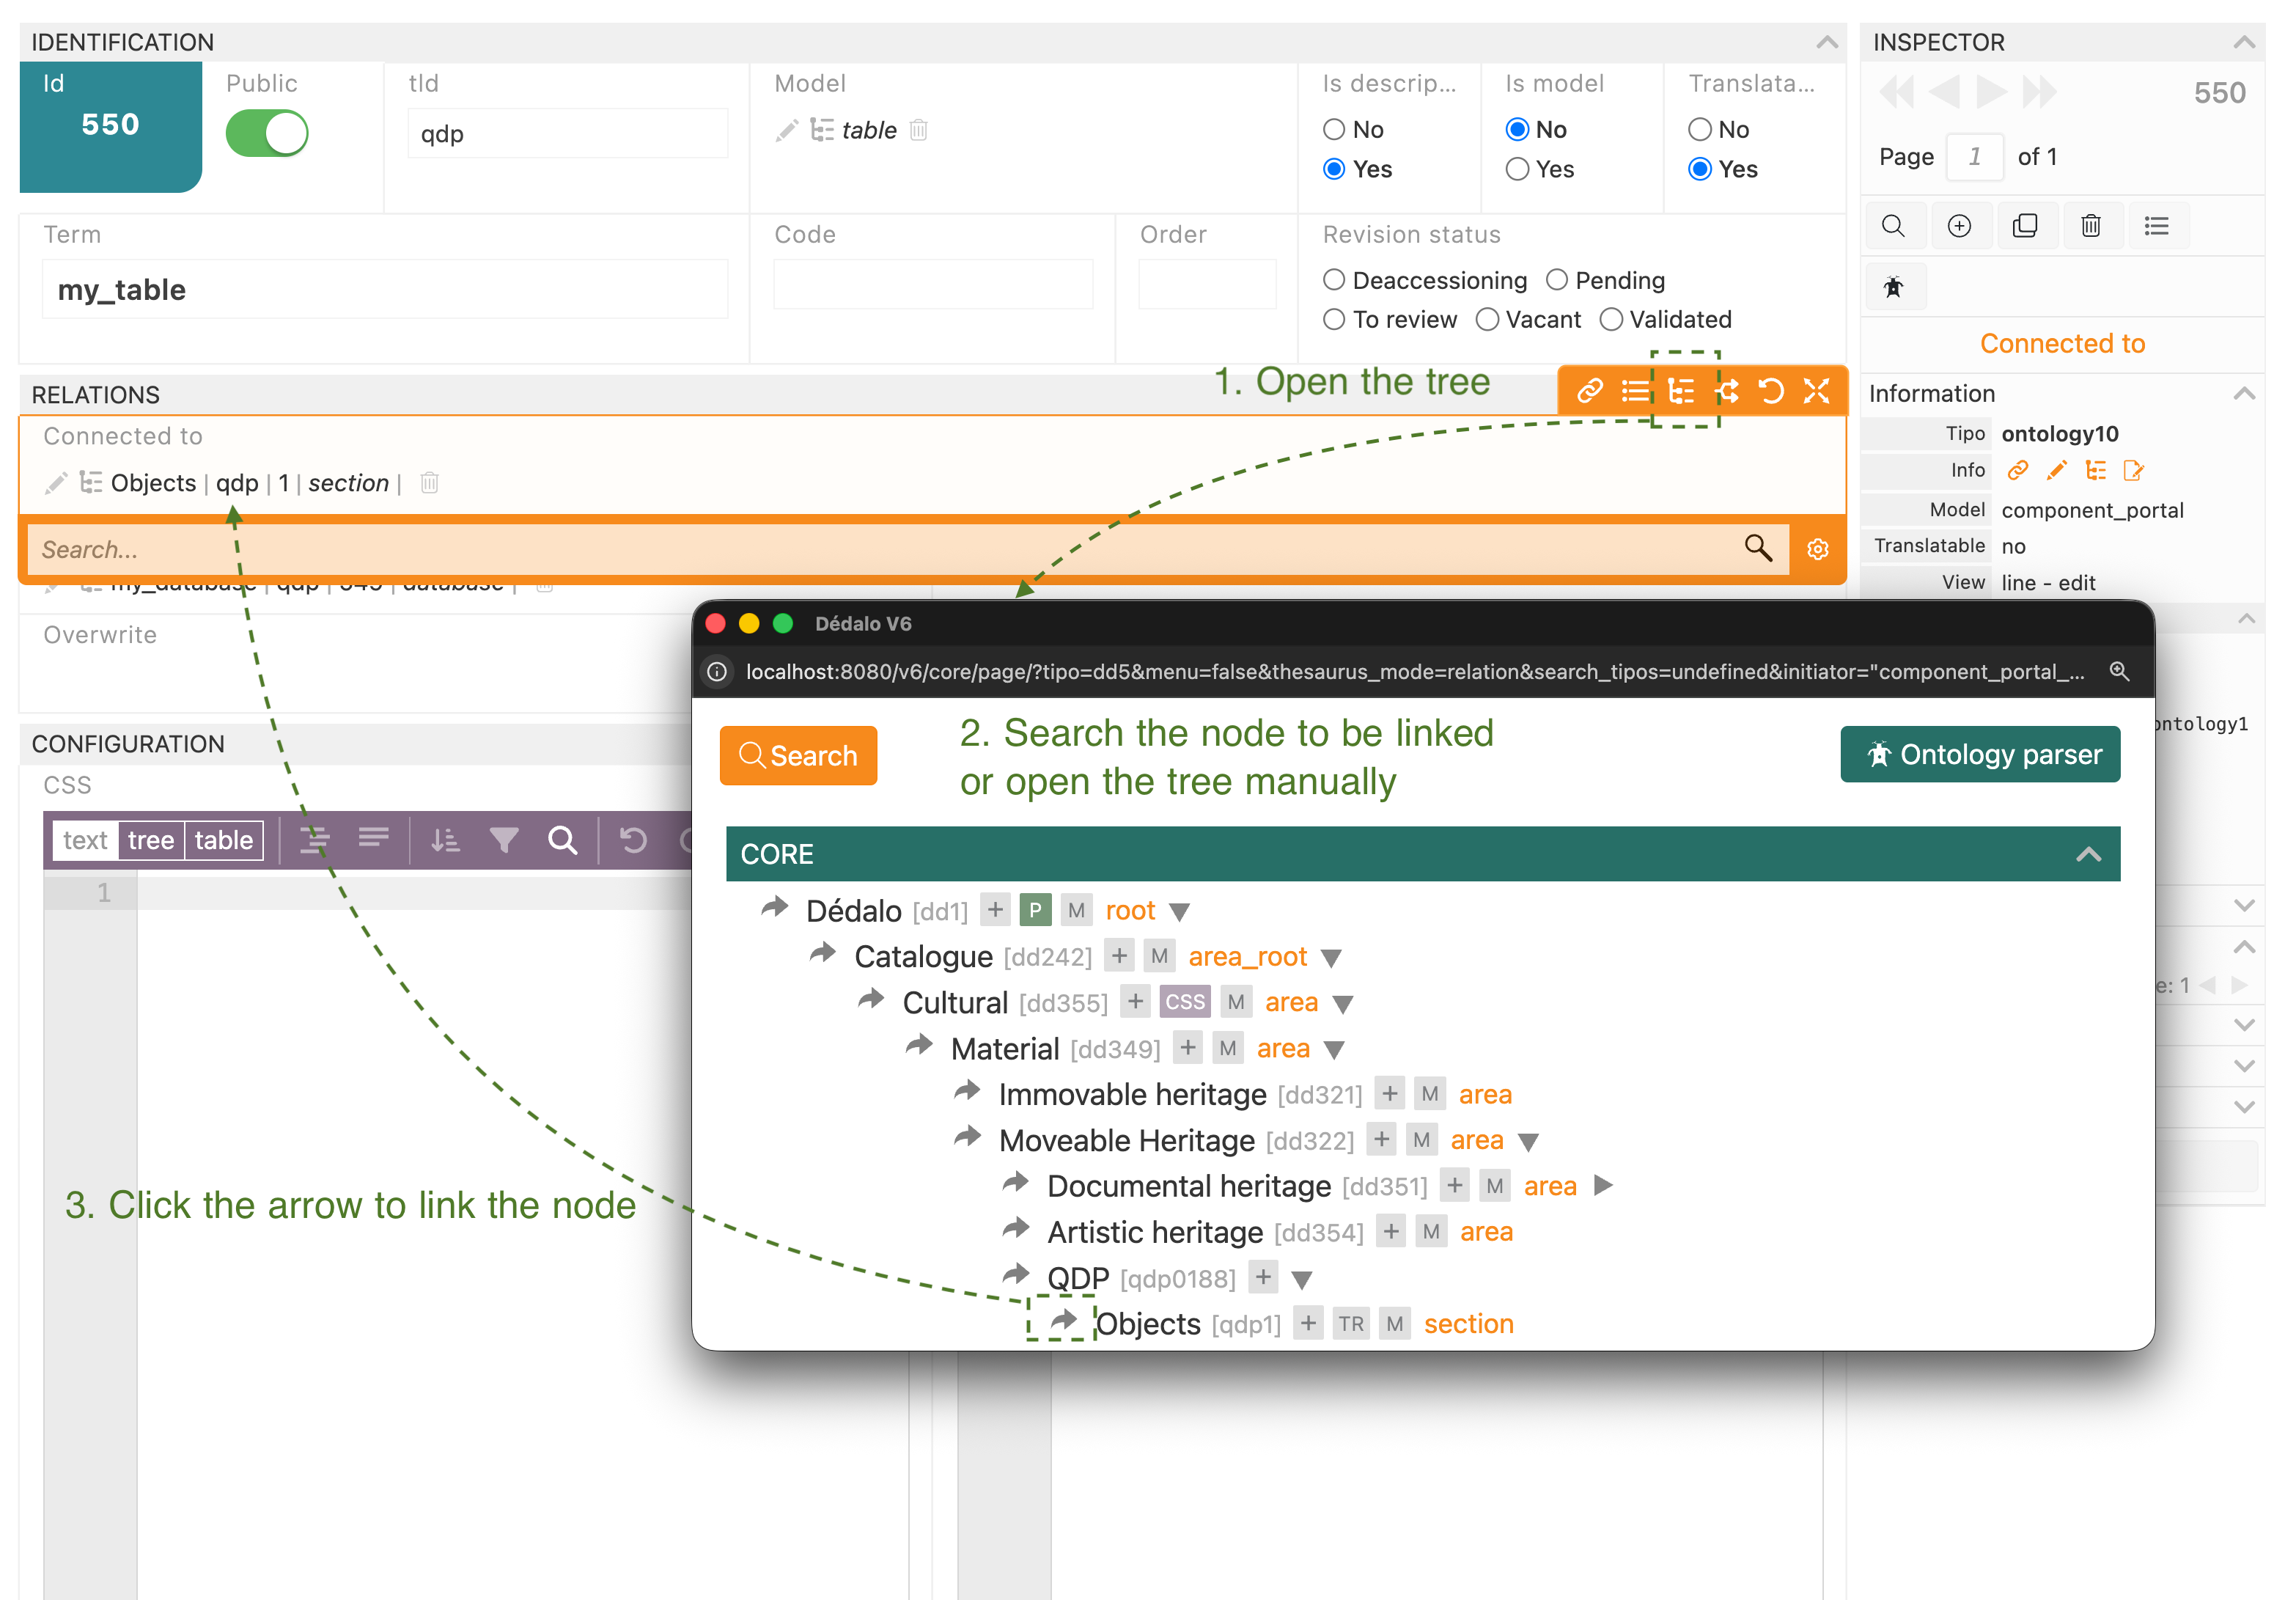Click into the tld field showing qdp
The height and width of the screenshot is (1600, 2296).
pyautogui.click(x=568, y=134)
